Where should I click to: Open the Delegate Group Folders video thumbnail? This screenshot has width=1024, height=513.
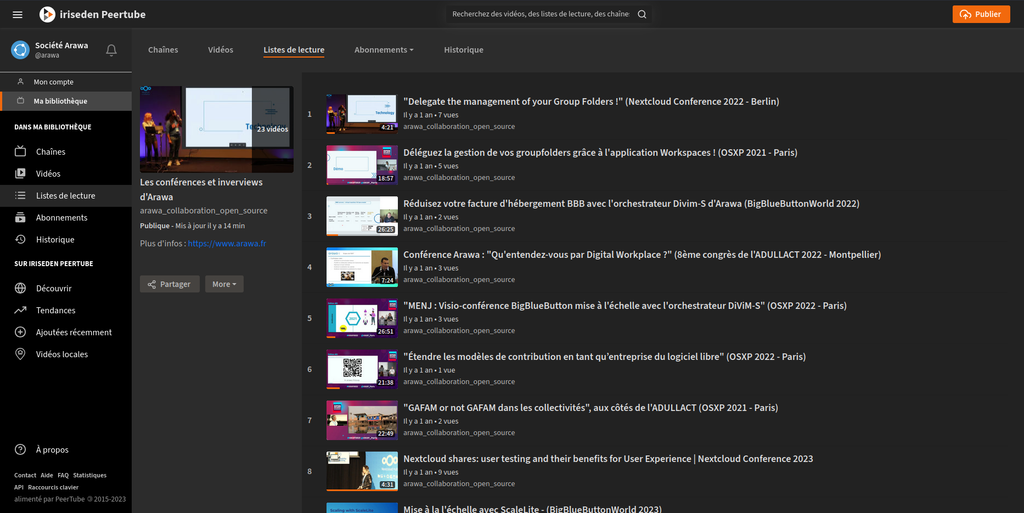click(x=362, y=114)
